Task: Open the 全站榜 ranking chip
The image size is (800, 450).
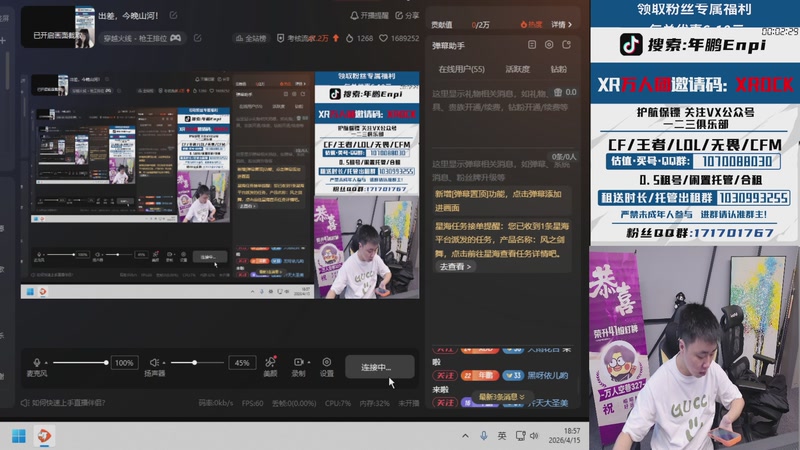Action: tap(251, 38)
